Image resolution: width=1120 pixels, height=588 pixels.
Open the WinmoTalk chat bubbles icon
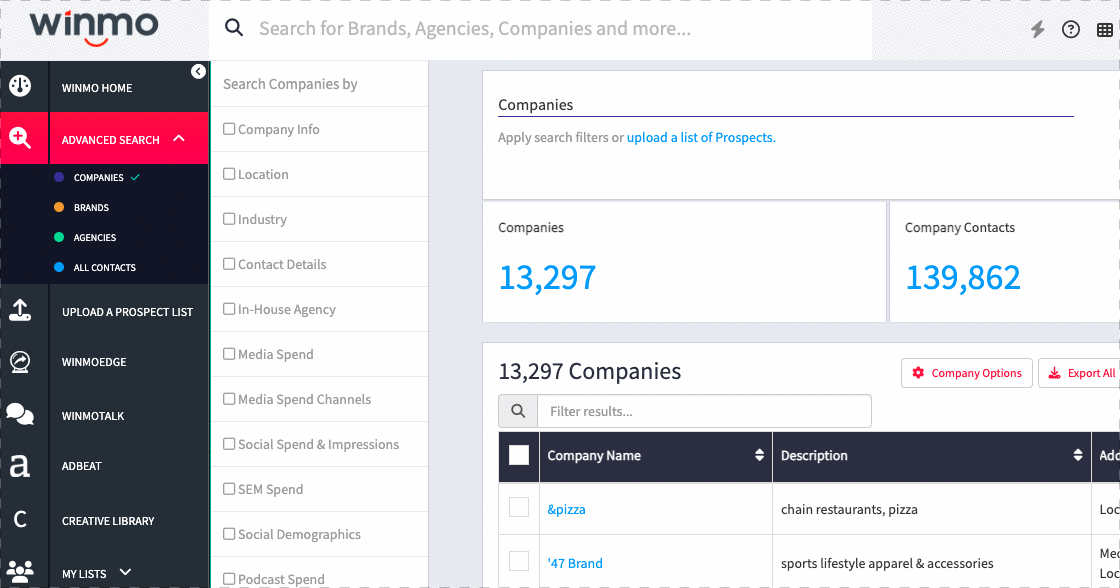click(20, 414)
